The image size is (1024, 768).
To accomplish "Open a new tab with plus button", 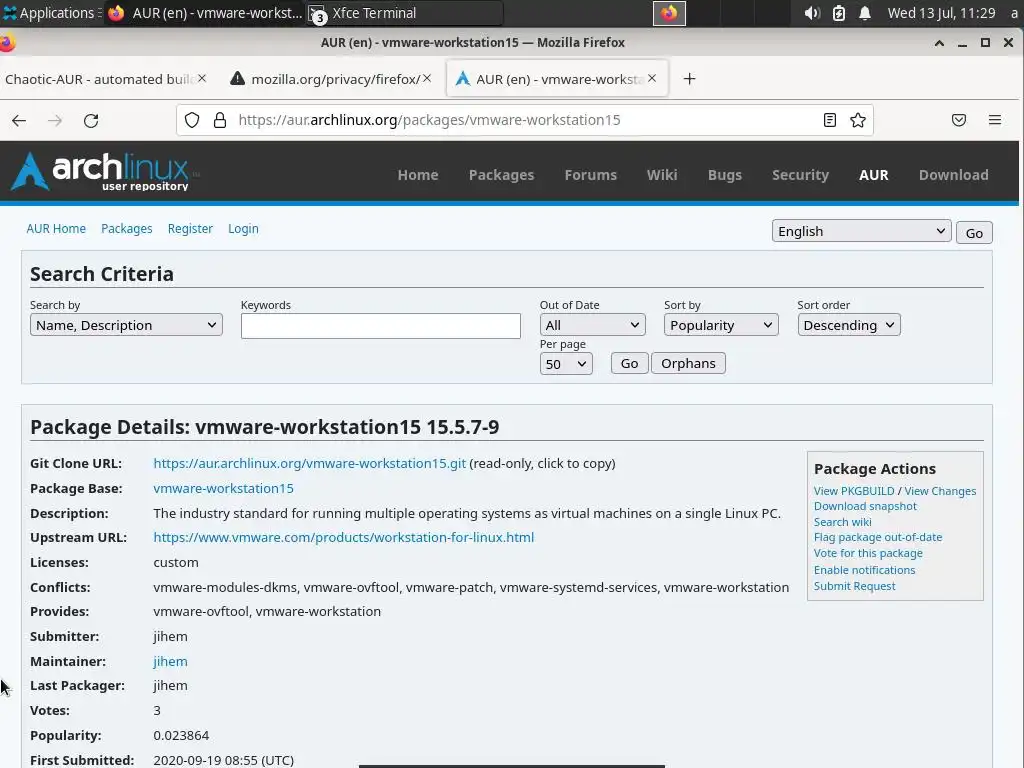I will point(689,79).
